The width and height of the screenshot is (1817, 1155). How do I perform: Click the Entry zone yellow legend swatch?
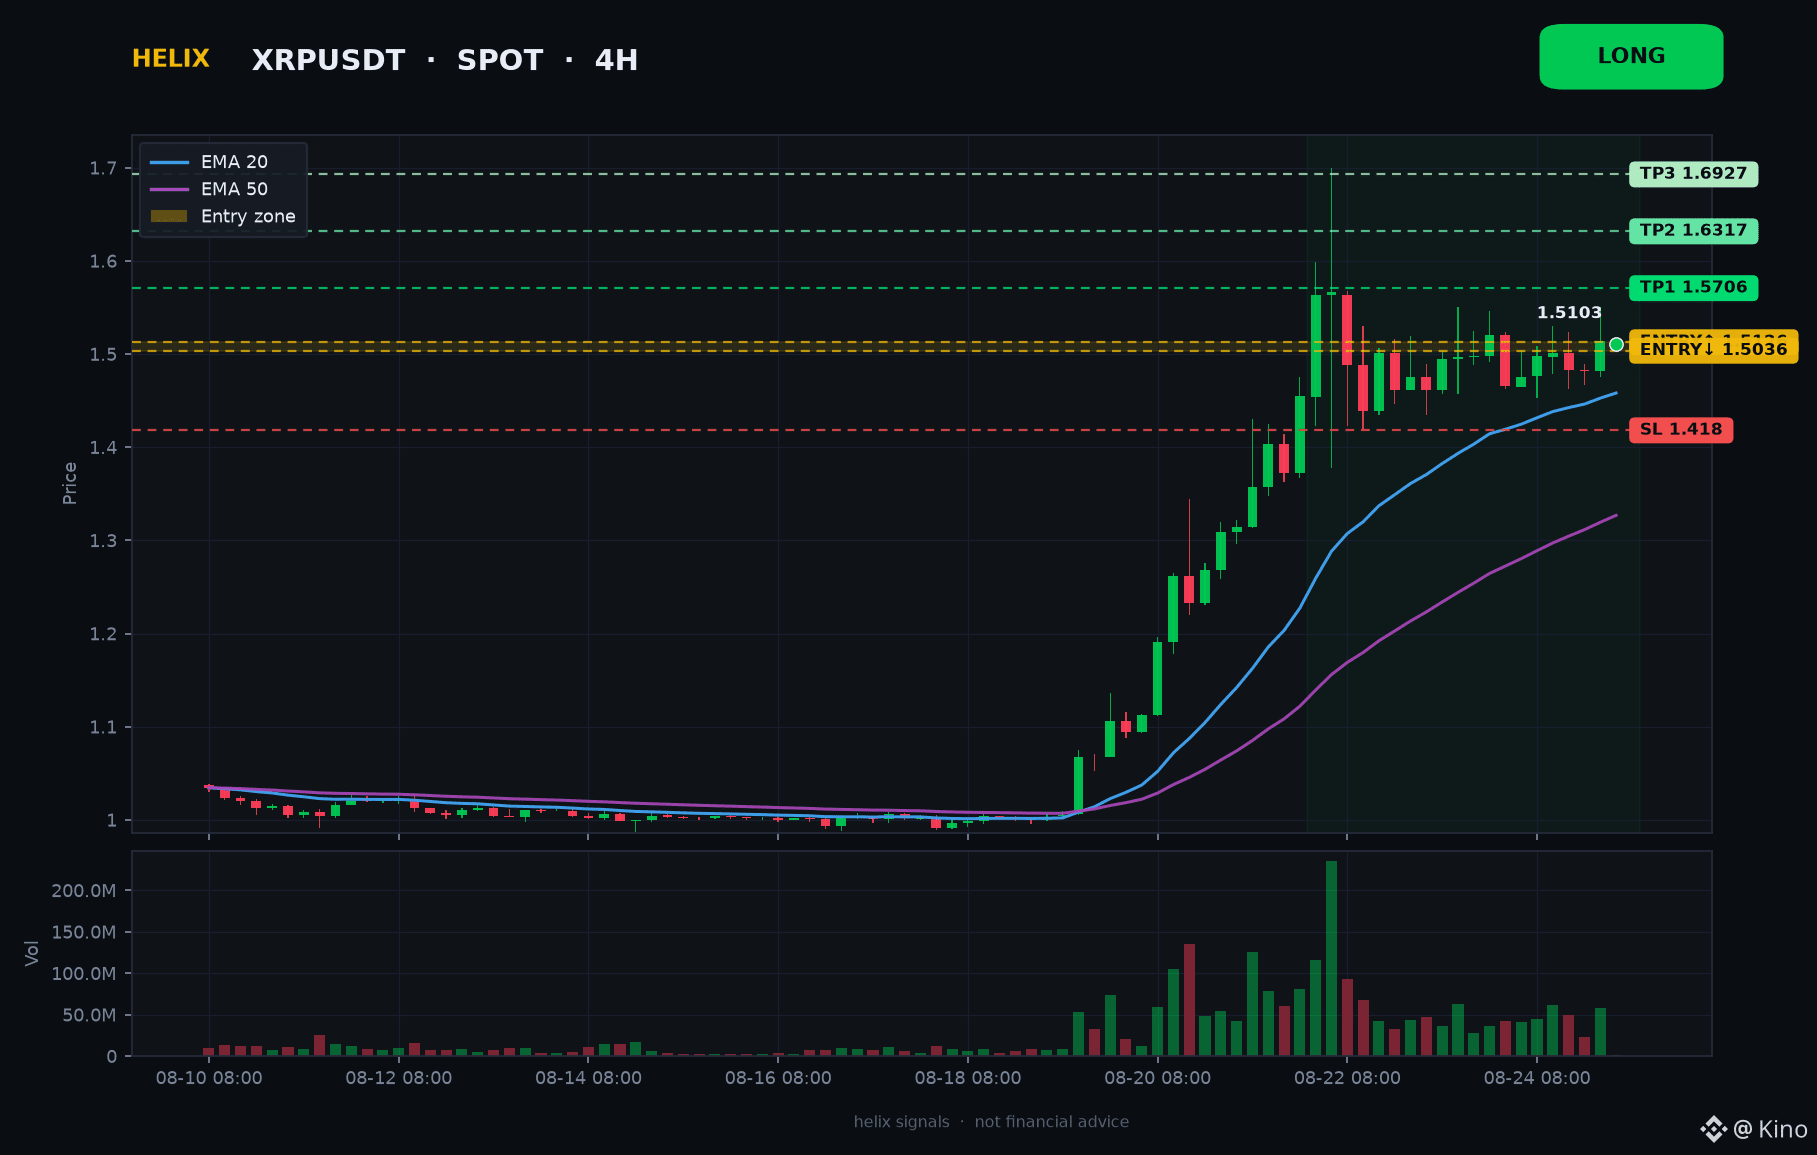(169, 216)
